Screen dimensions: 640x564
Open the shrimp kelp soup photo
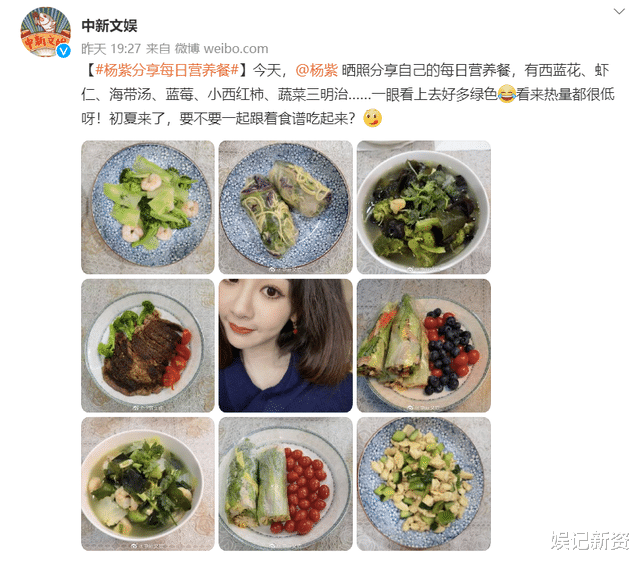(148, 484)
